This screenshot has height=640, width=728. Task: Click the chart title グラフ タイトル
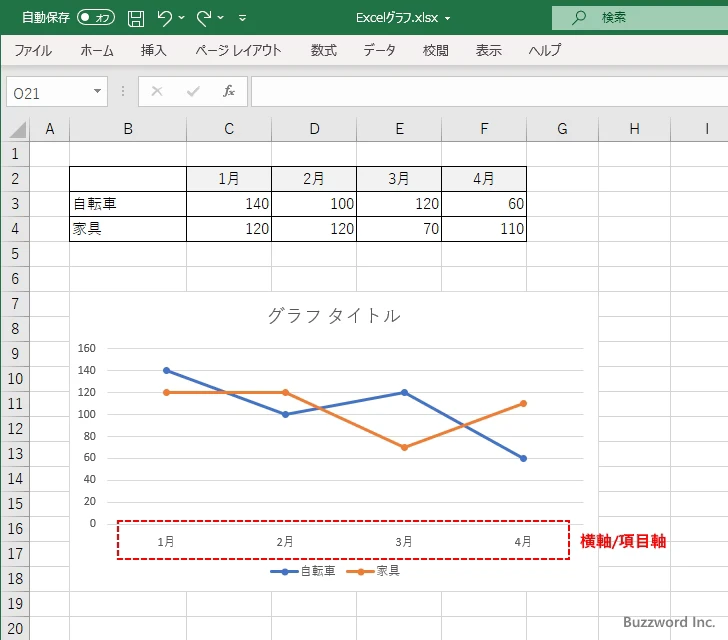tap(334, 316)
